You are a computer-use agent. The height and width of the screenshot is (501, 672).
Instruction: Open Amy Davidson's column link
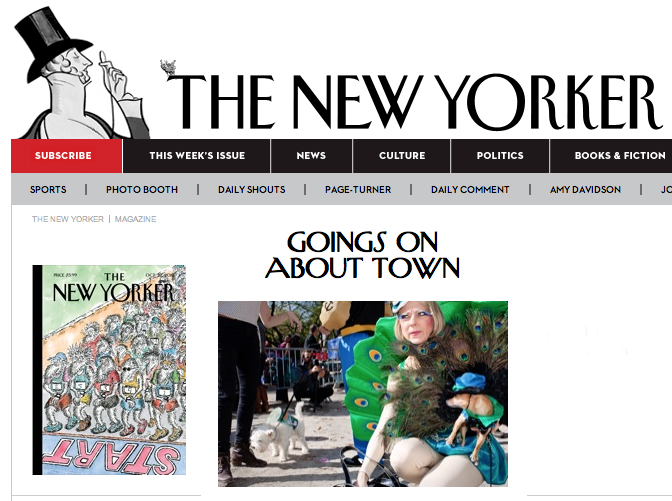tap(585, 189)
